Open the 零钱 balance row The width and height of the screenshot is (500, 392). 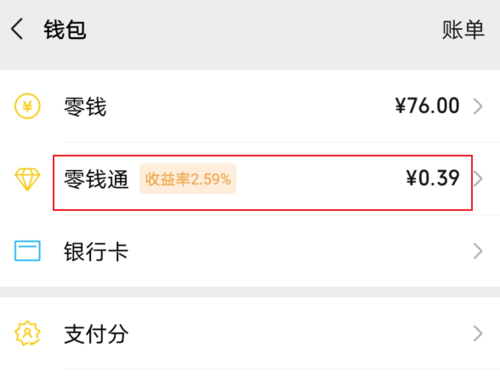coord(250,106)
